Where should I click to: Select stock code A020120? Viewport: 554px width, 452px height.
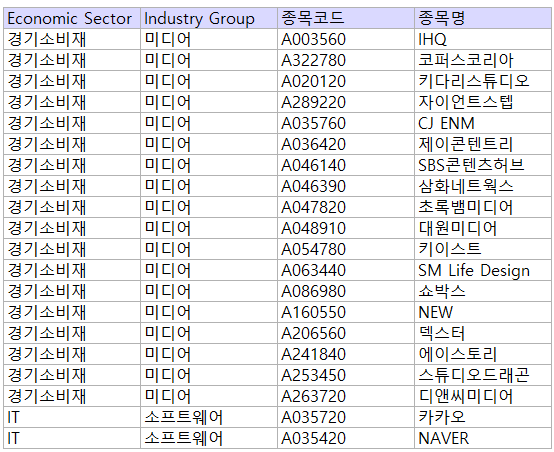346,81
